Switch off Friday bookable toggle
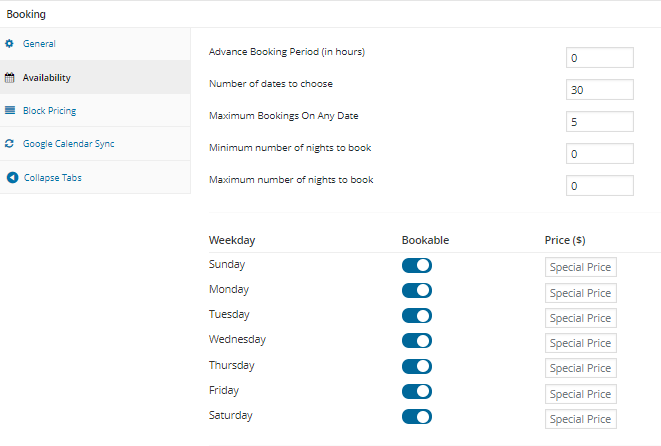Image resolution: width=661 pixels, height=446 pixels. pos(416,391)
